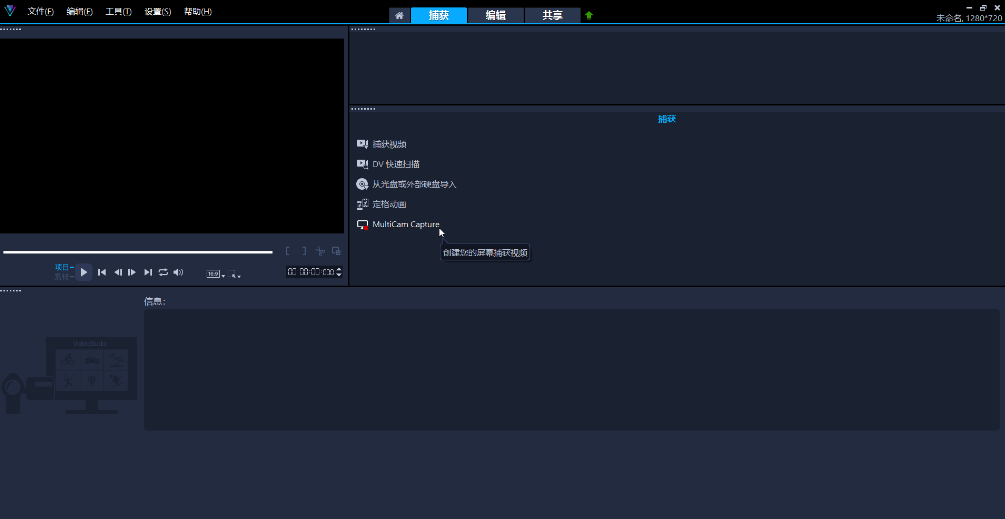The image size is (1005, 519).
Task: Toggle the Repeat loop playback icon
Action: coord(163,272)
